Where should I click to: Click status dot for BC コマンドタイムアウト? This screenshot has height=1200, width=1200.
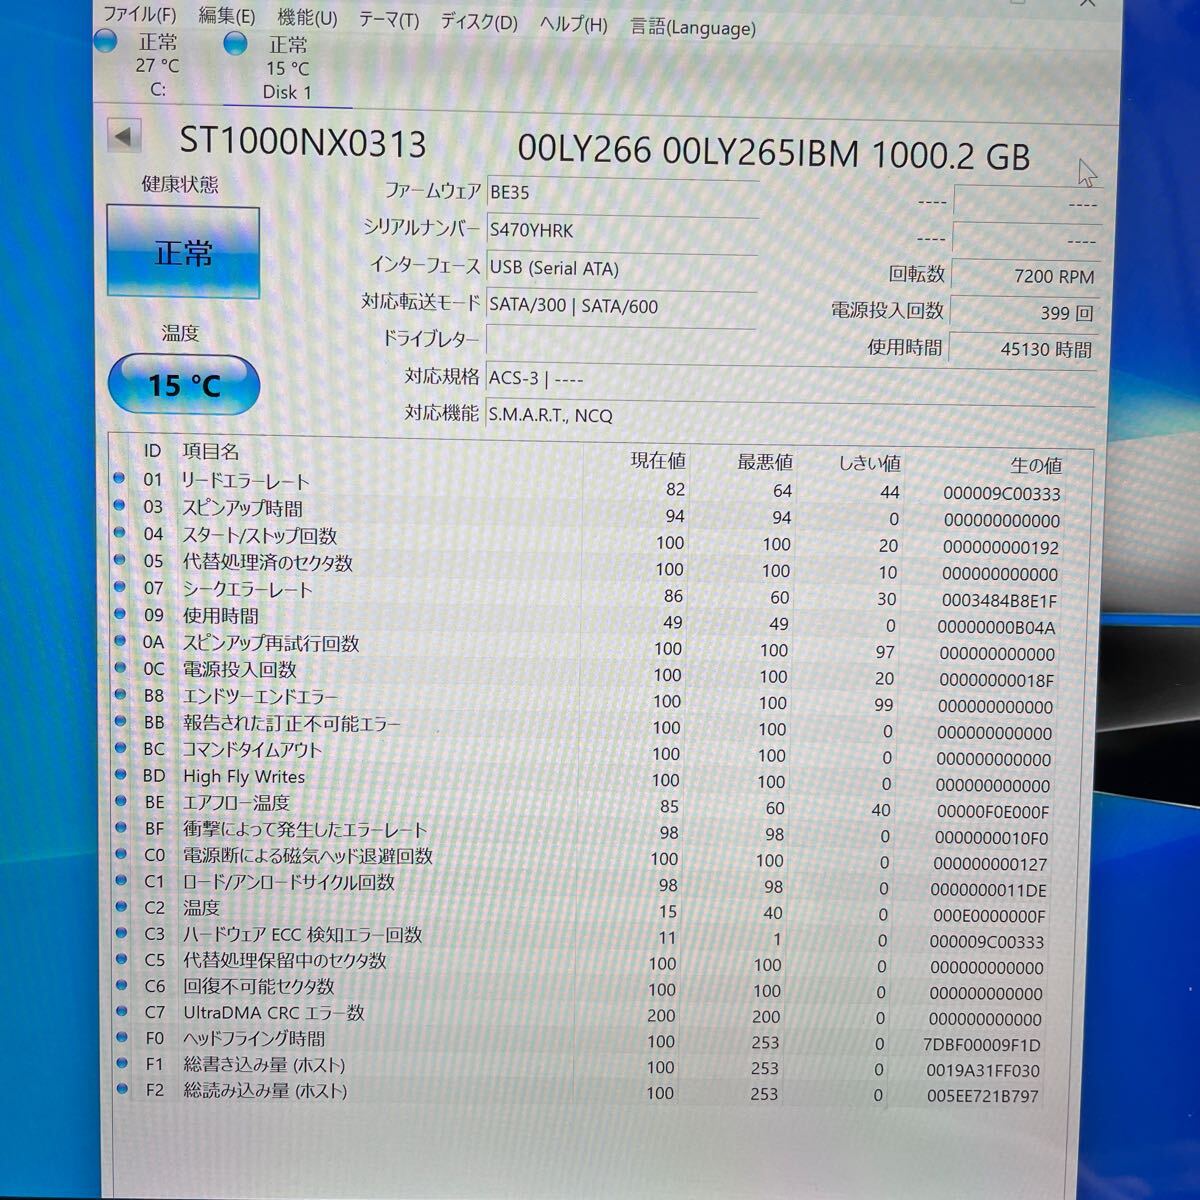pos(120,747)
